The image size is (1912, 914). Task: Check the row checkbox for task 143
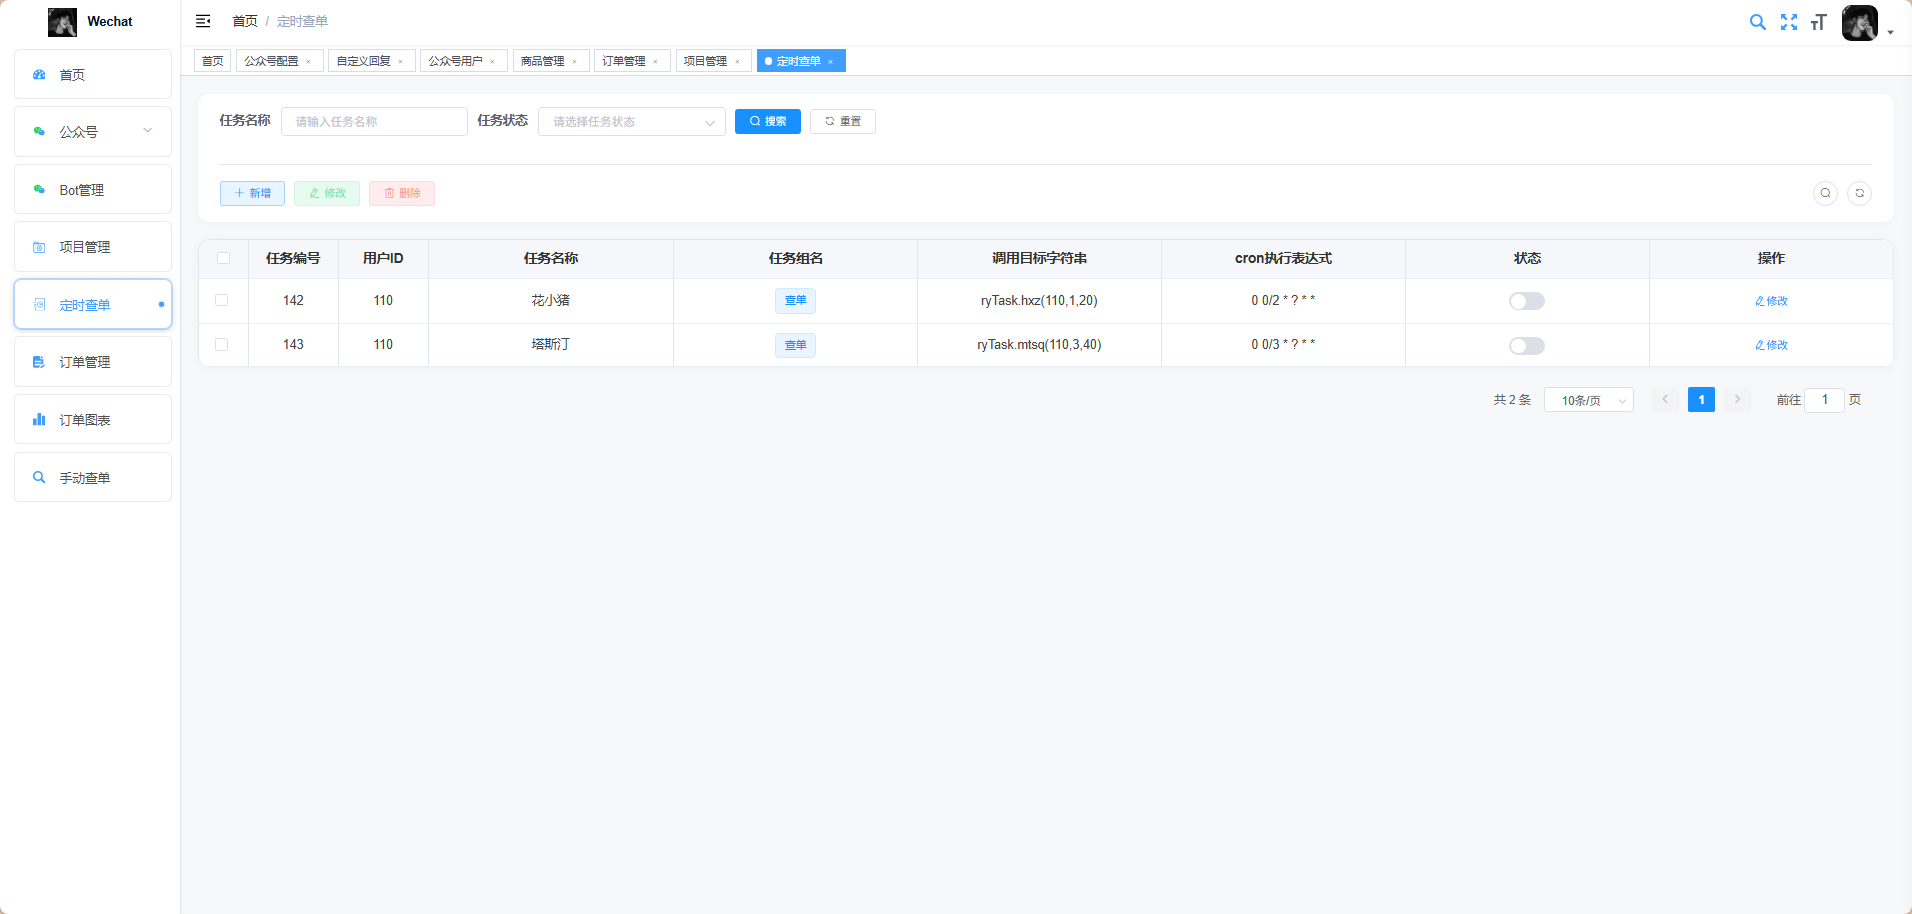[x=222, y=345]
